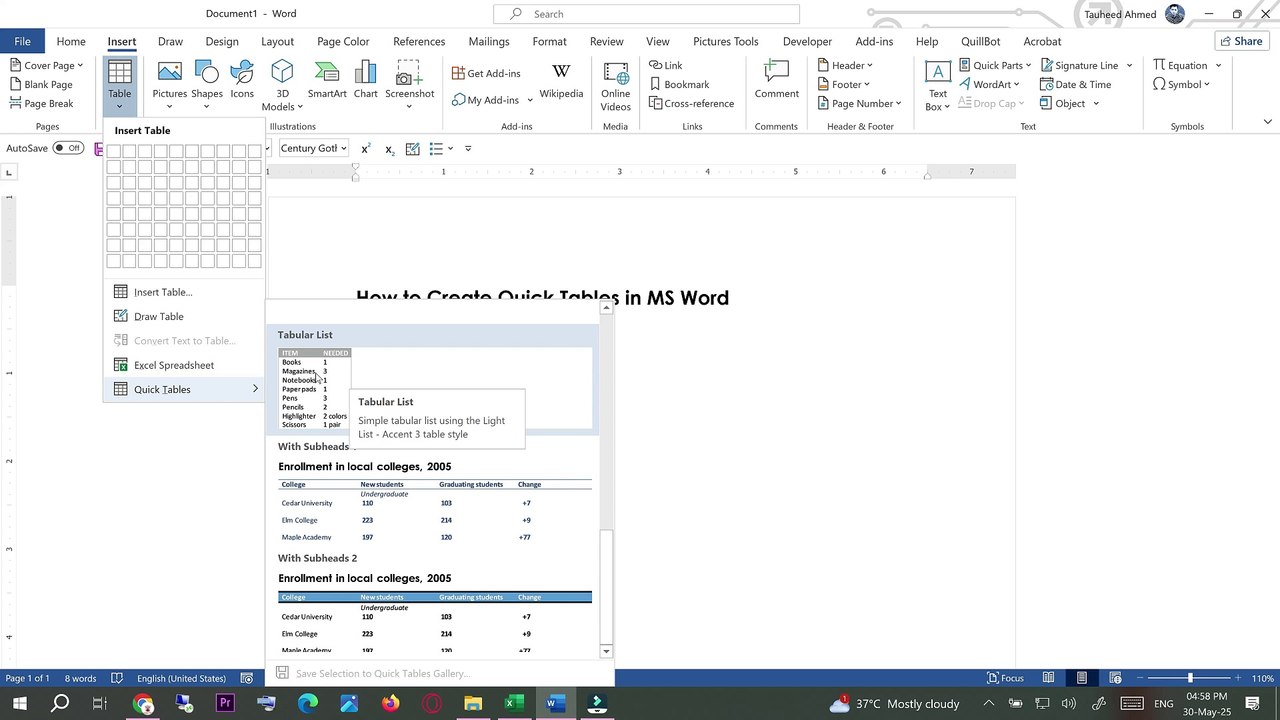
Task: Switch to Print Layout view
Action: click(1081, 678)
